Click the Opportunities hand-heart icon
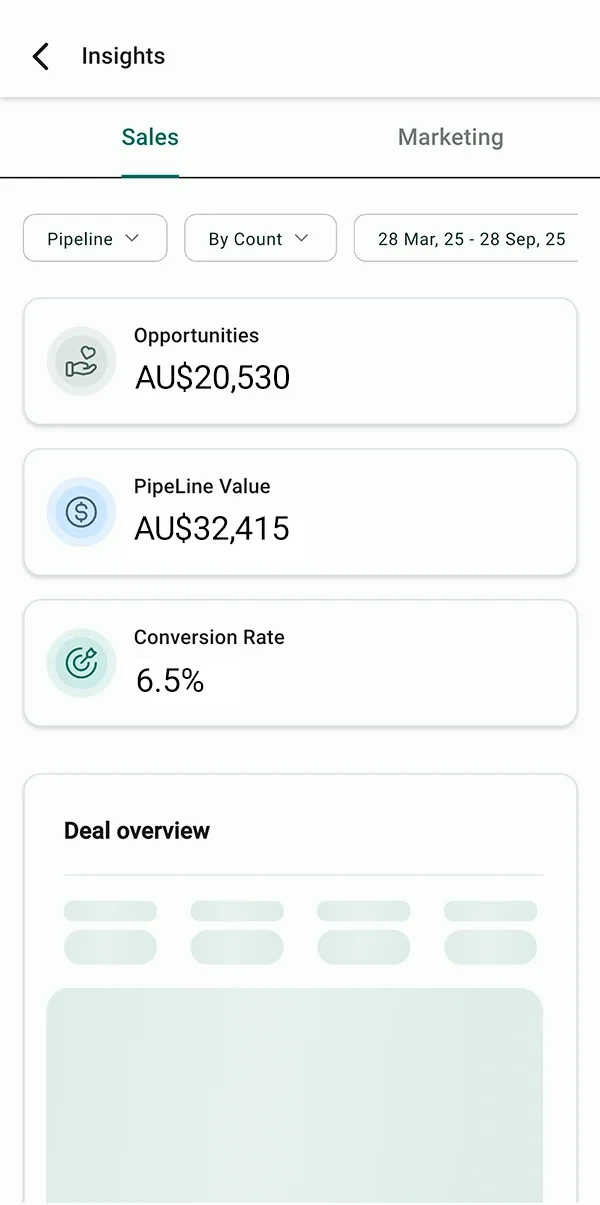This screenshot has height=1205, width=600. [x=81, y=361]
